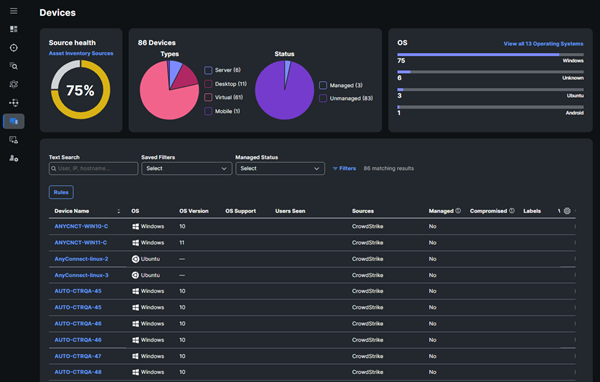Click the sort icon next to Device Name
Screen dimensions: 600x382
(x=119, y=211)
